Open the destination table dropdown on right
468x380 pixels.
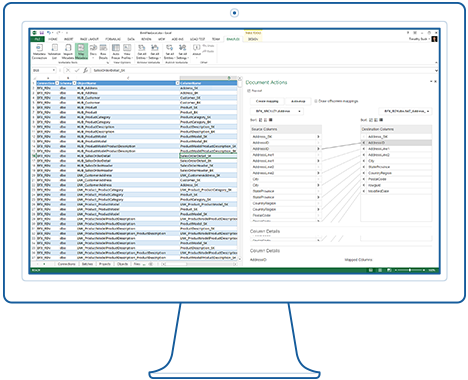(405, 111)
